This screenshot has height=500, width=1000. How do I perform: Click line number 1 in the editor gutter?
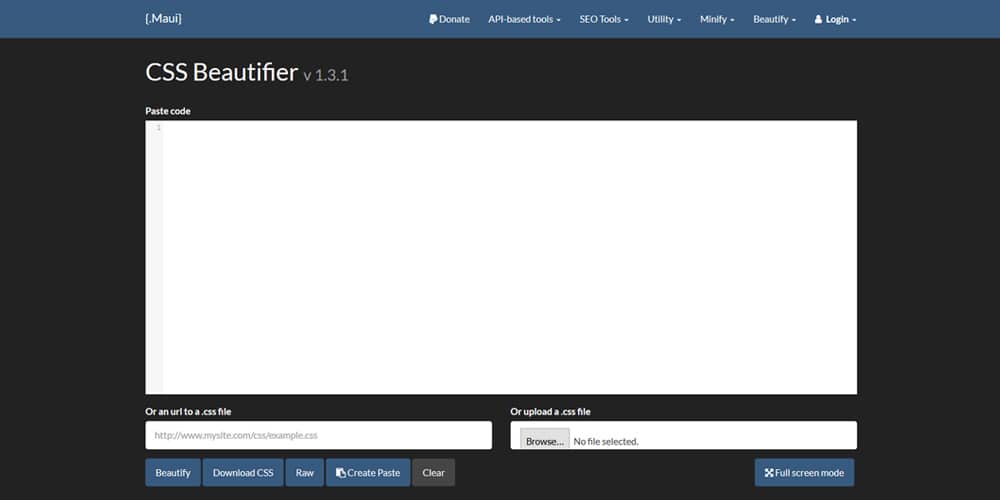[x=158, y=128]
